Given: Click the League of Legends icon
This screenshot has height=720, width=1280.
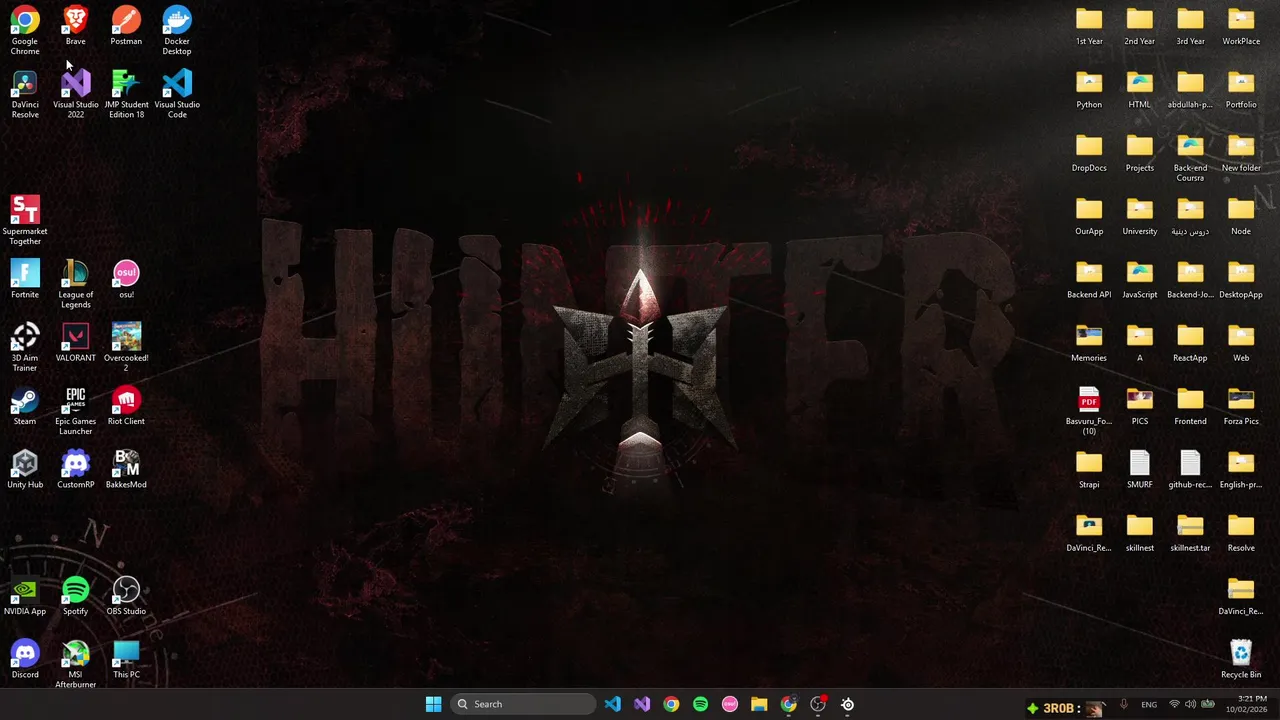Looking at the screenshot, I should [x=75, y=284].
